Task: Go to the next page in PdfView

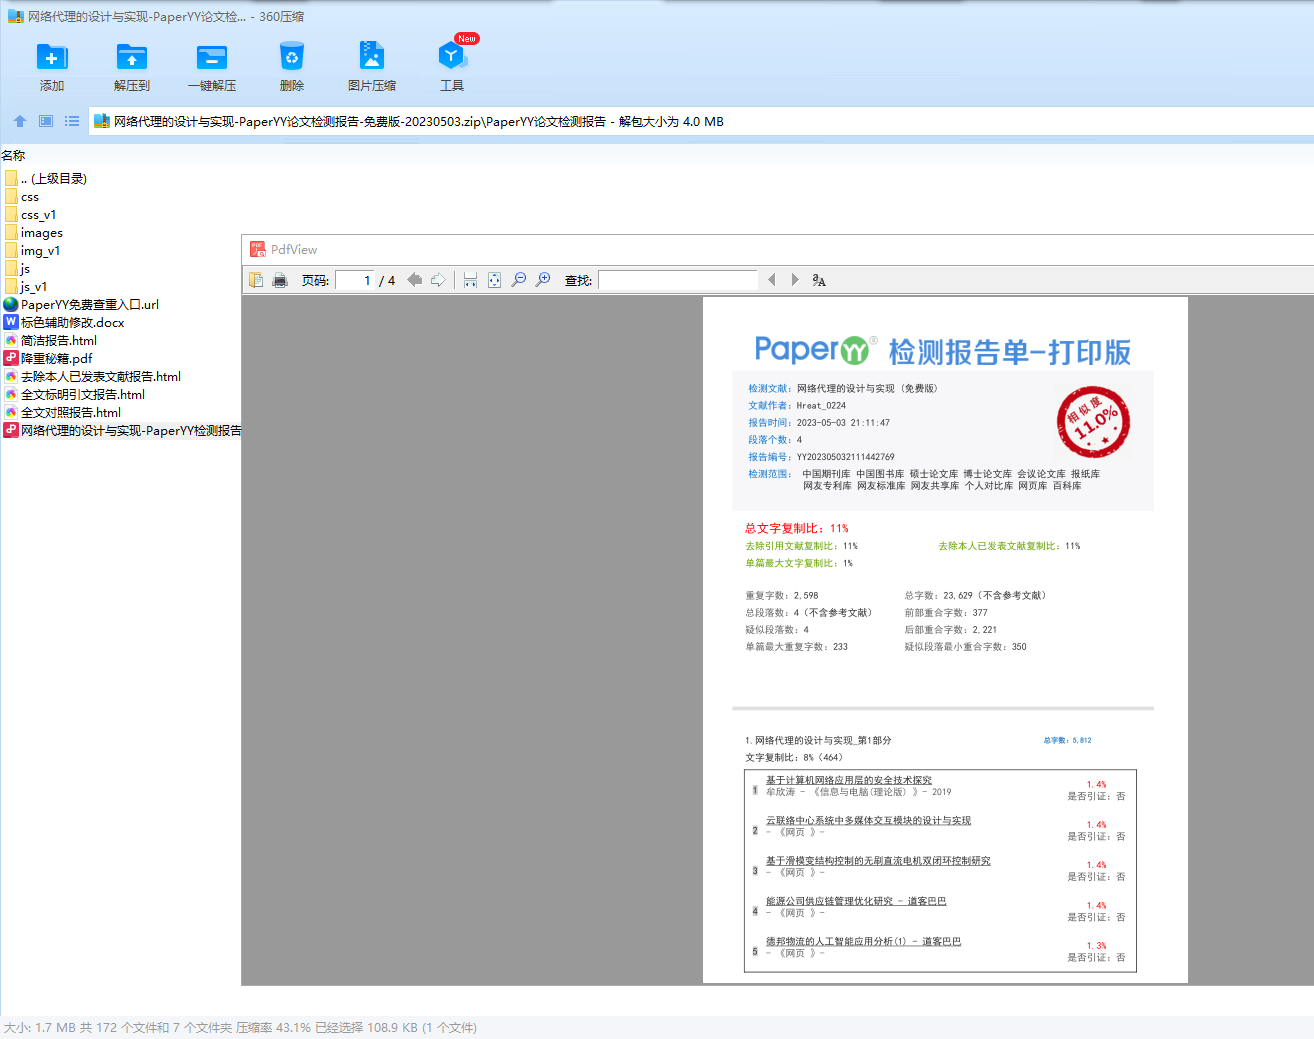Action: coord(438,280)
